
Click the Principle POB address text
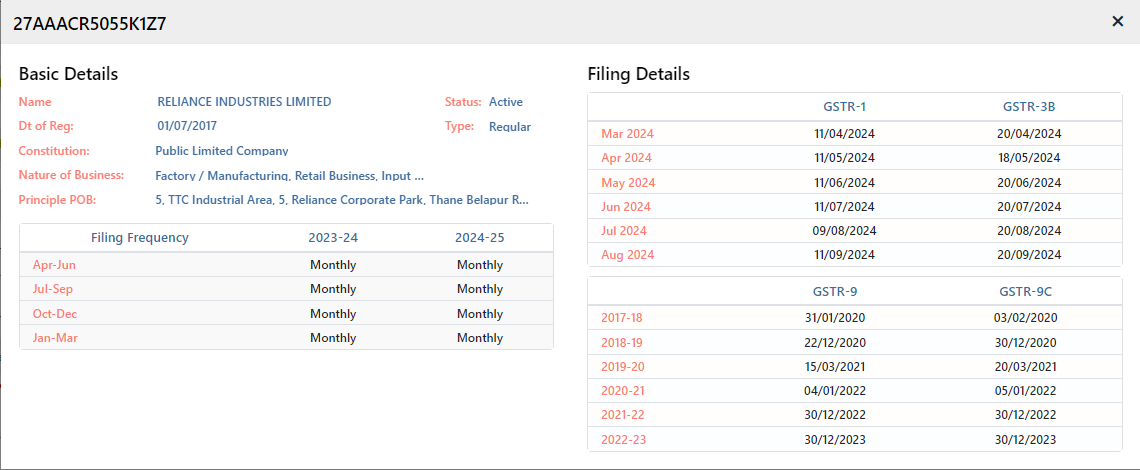[x=342, y=199]
